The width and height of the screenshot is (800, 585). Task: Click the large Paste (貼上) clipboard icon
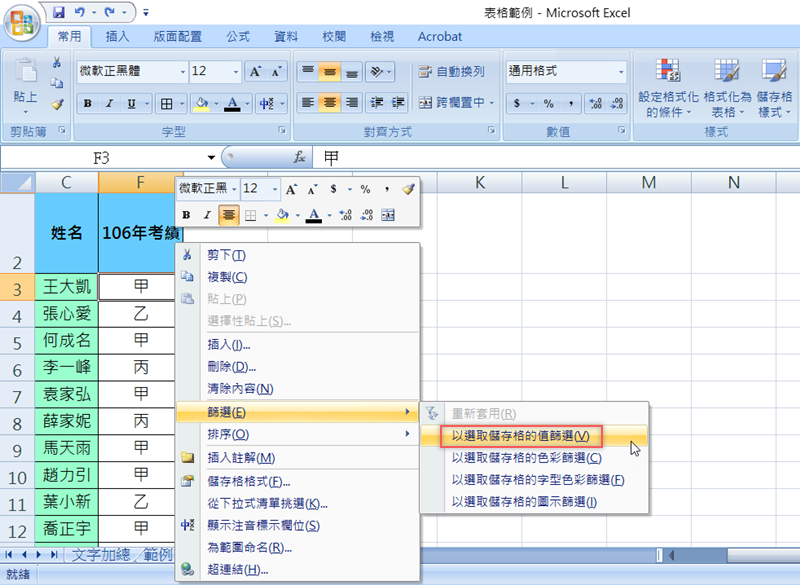pyautogui.click(x=25, y=80)
